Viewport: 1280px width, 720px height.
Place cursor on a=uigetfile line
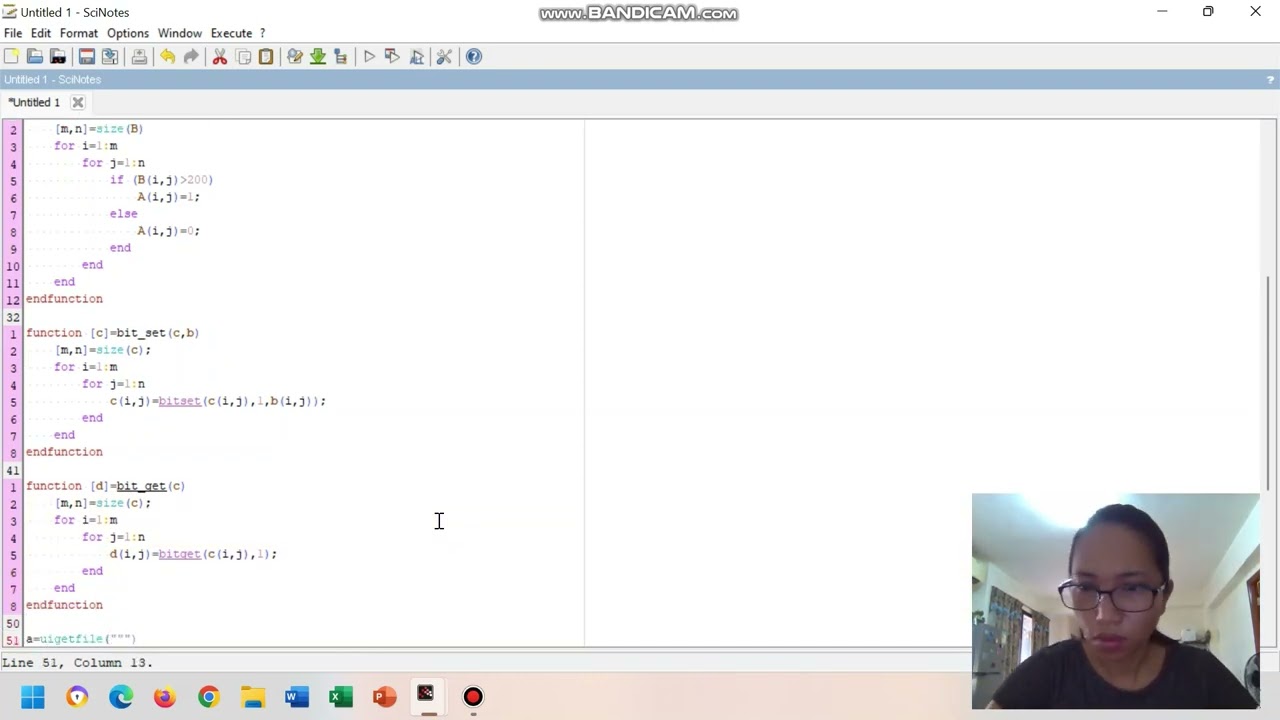(x=81, y=639)
